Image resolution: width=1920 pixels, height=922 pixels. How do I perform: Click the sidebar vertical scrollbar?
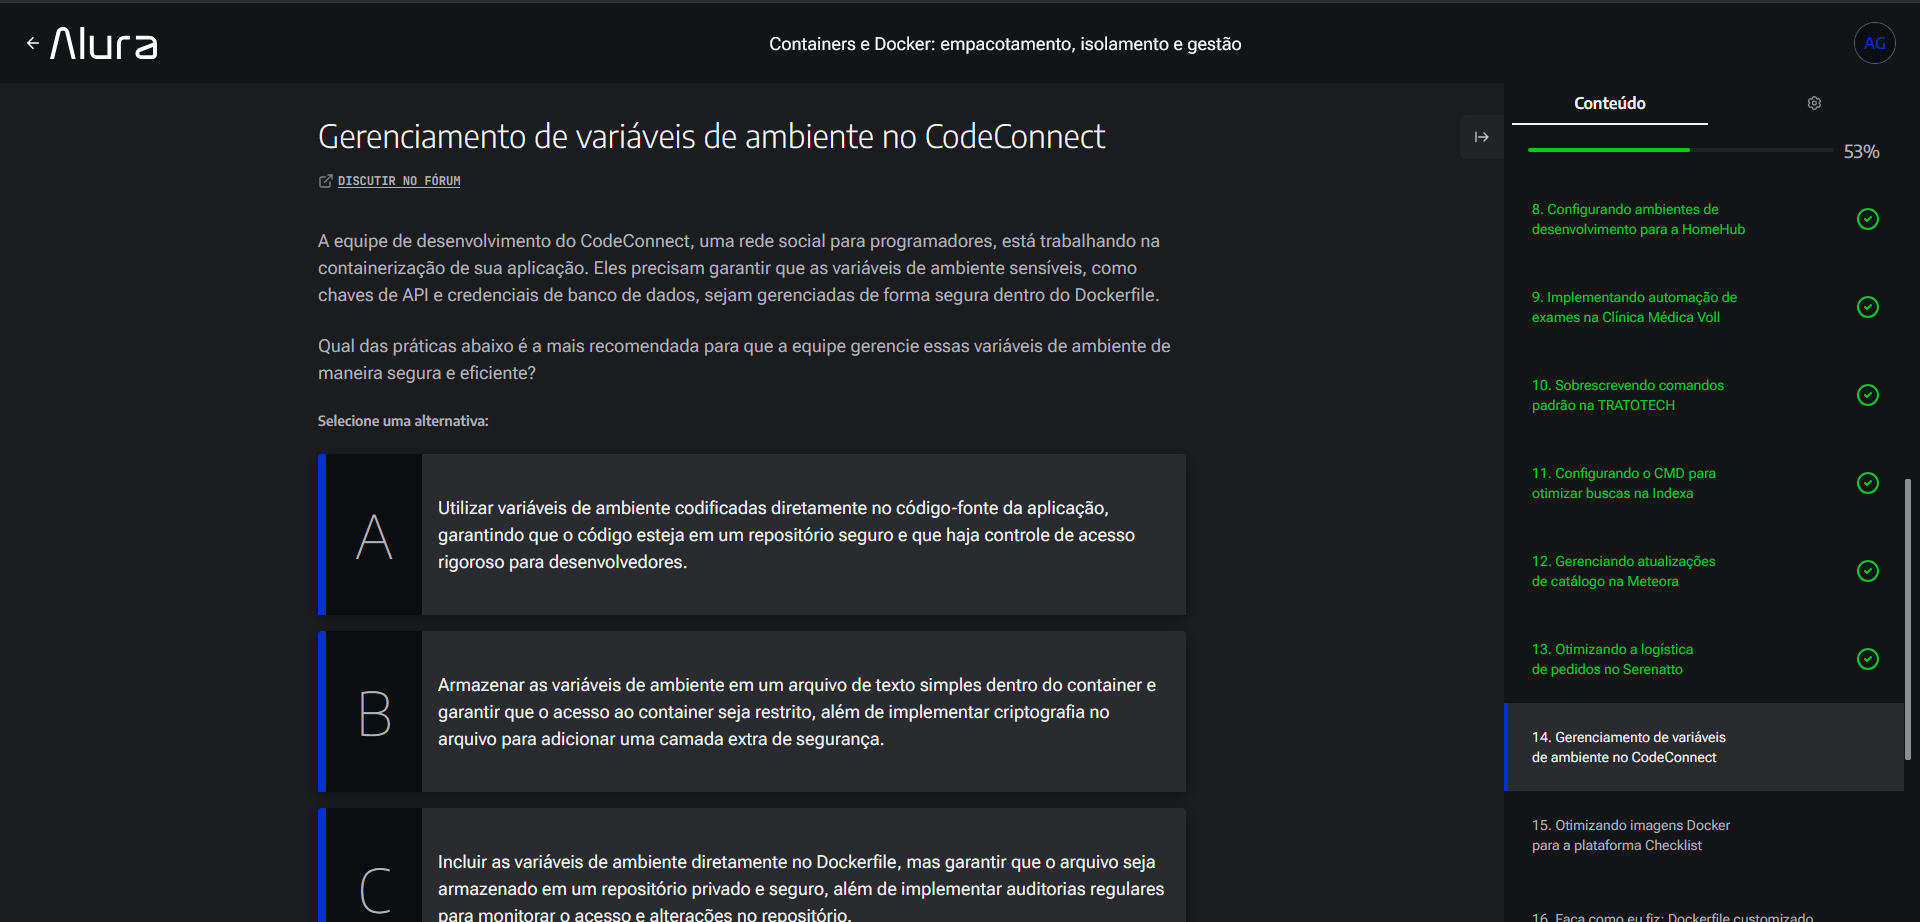coord(1908,619)
